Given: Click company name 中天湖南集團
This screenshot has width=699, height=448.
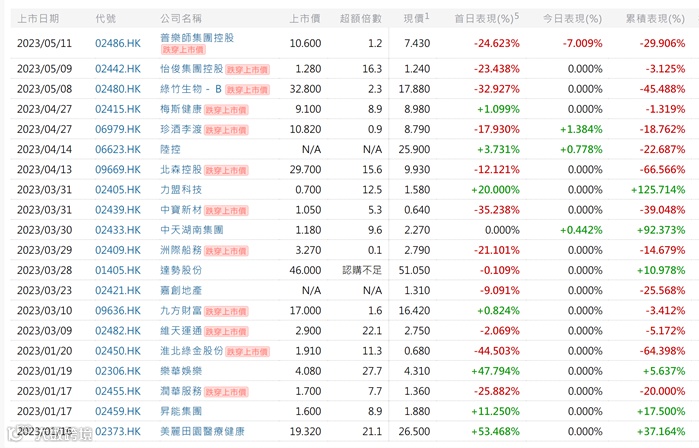Looking at the screenshot, I should click(x=192, y=230).
